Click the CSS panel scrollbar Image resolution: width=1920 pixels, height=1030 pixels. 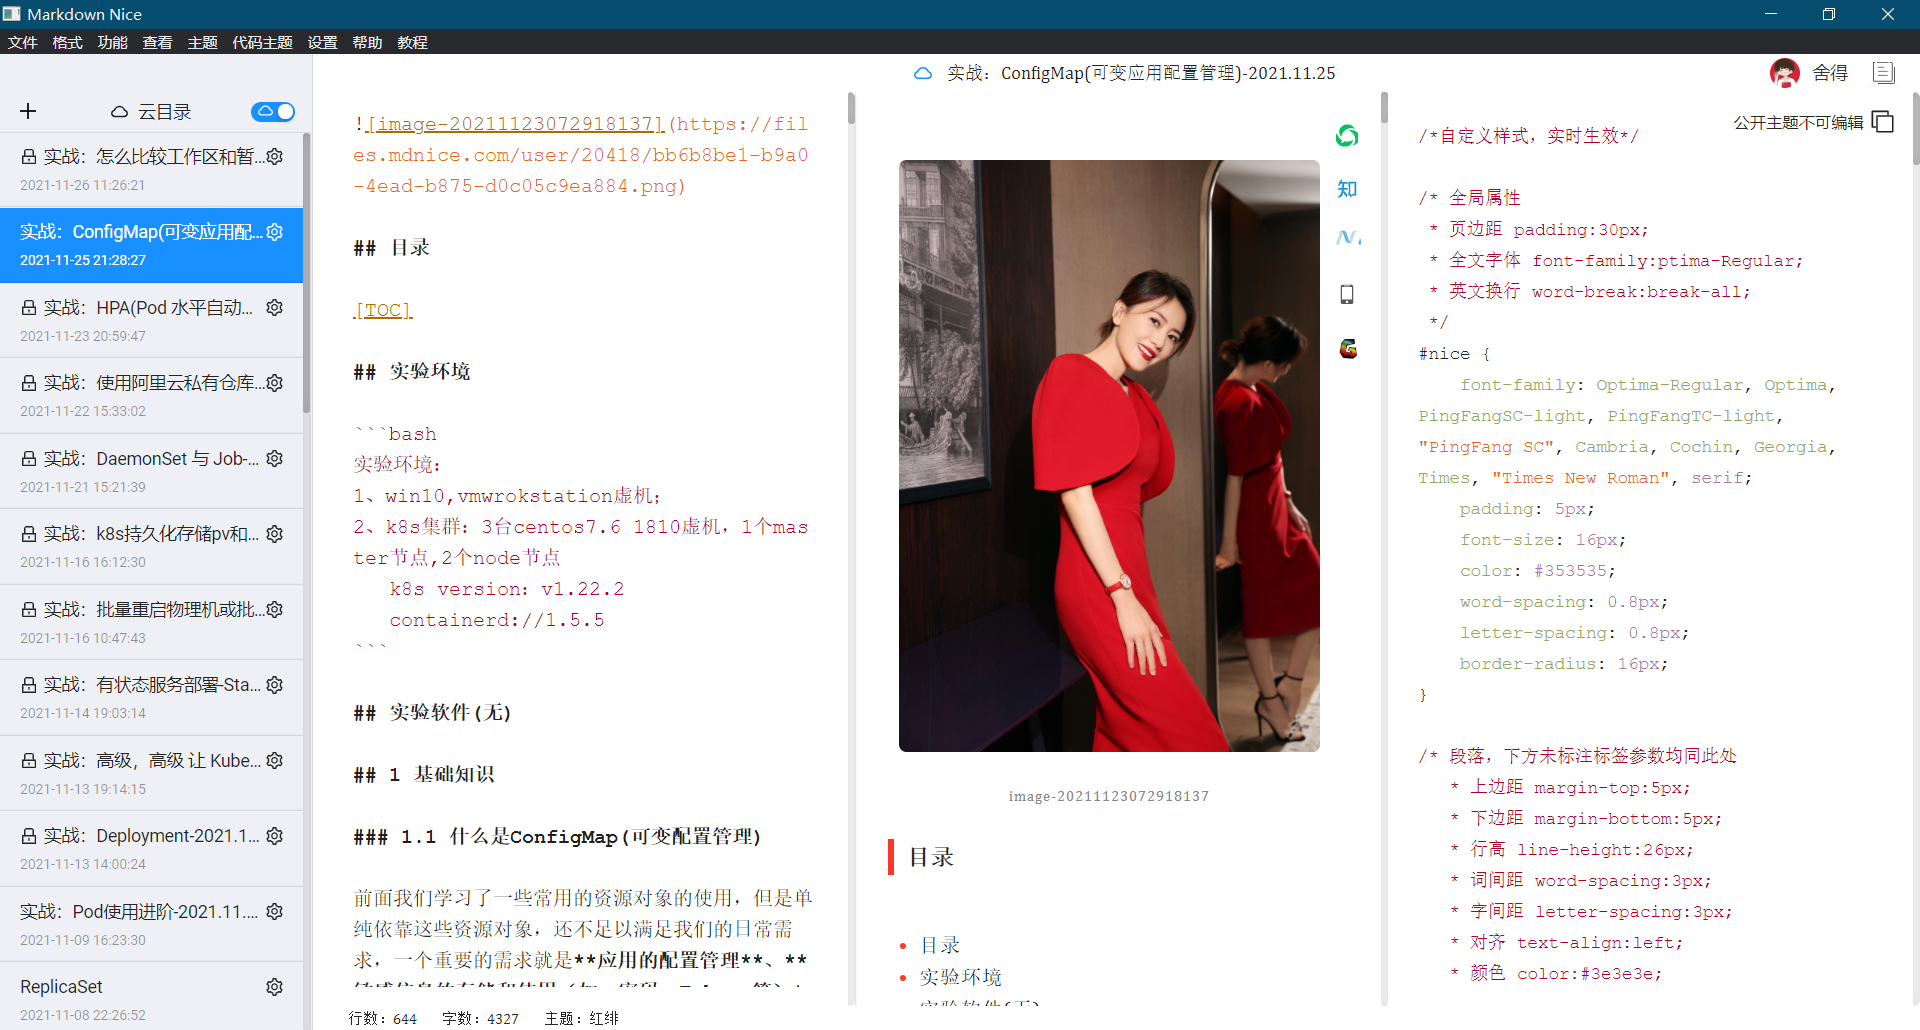1916,128
